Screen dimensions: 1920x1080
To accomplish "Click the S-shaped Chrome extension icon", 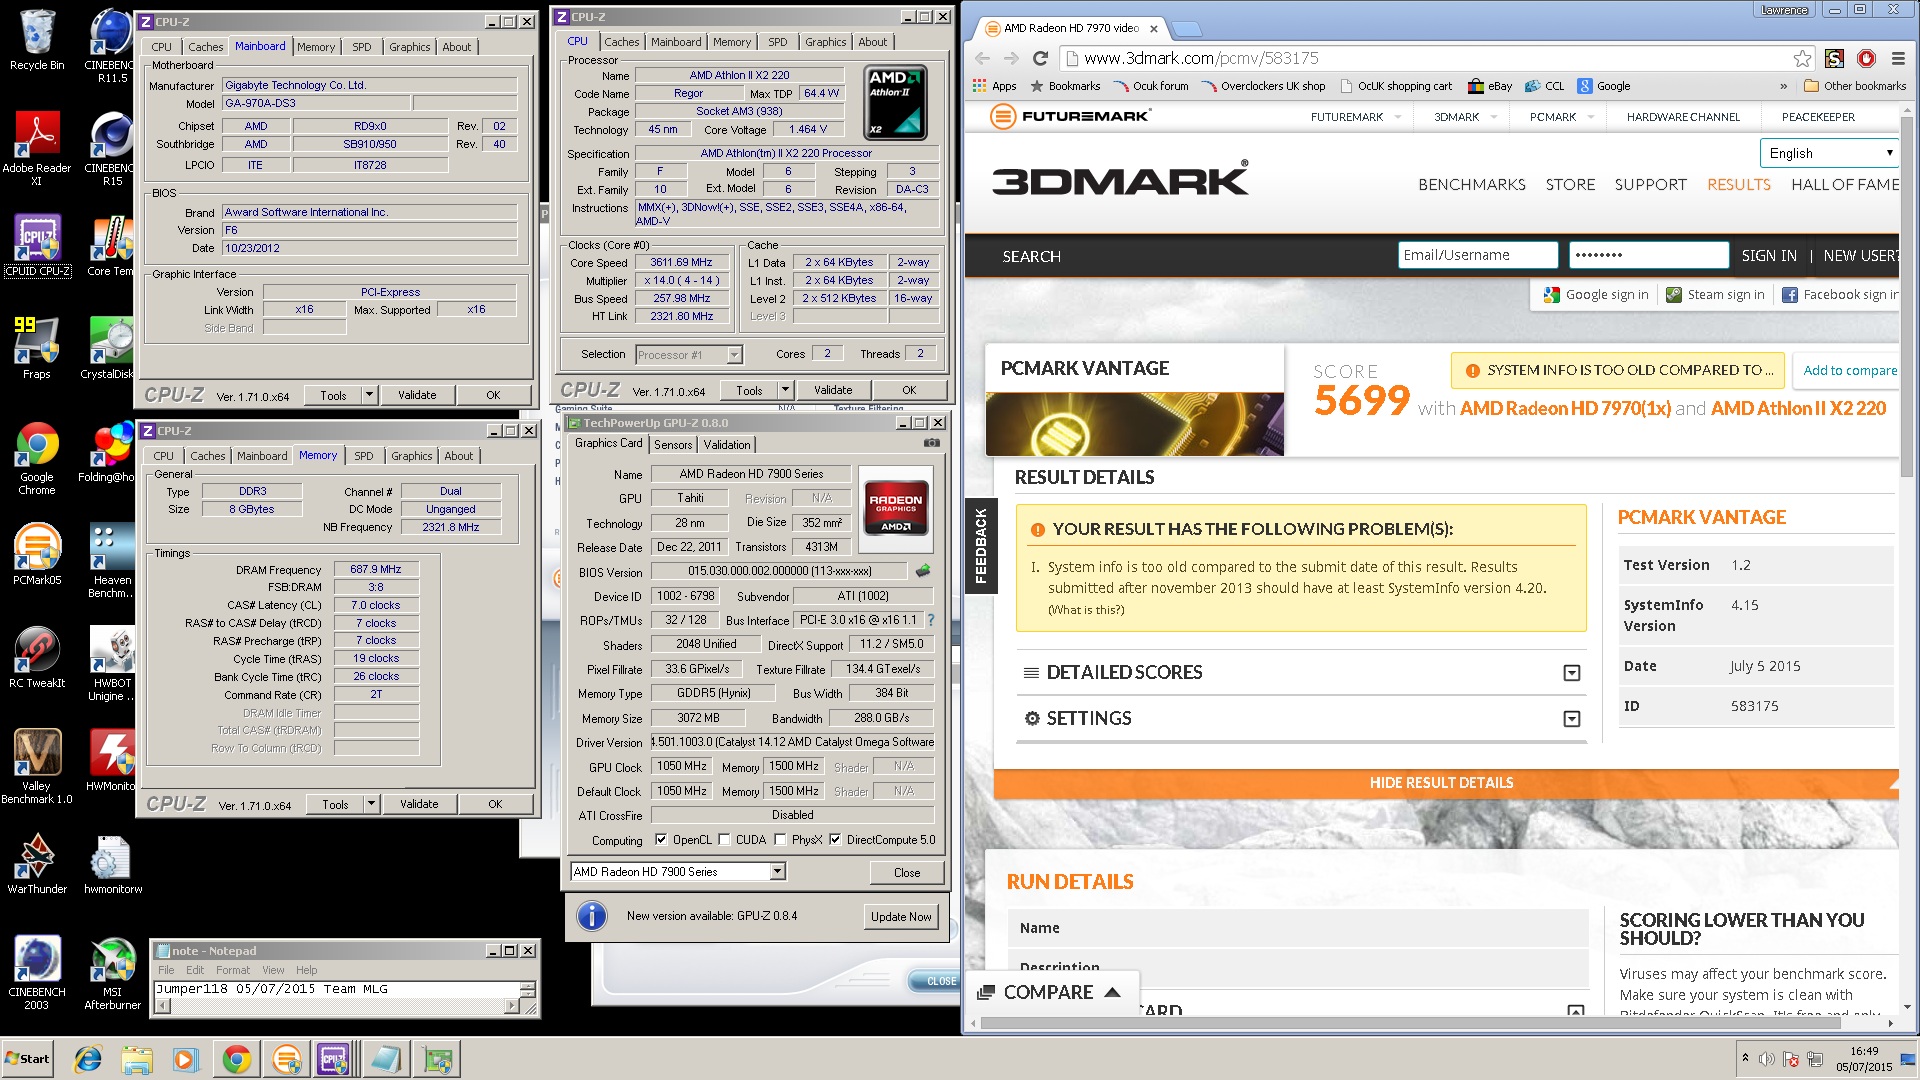I will pos(1834,58).
